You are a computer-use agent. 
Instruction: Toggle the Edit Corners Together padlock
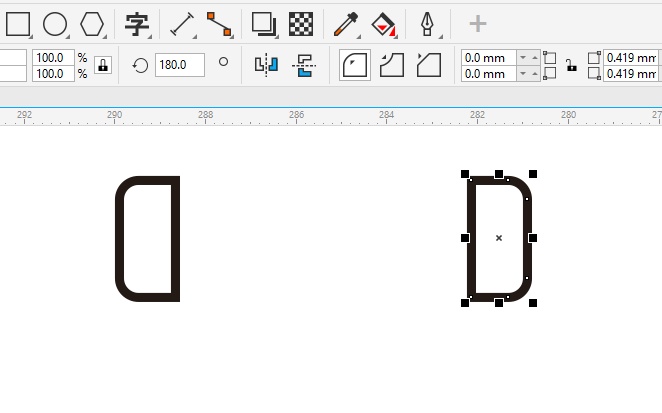pos(571,65)
